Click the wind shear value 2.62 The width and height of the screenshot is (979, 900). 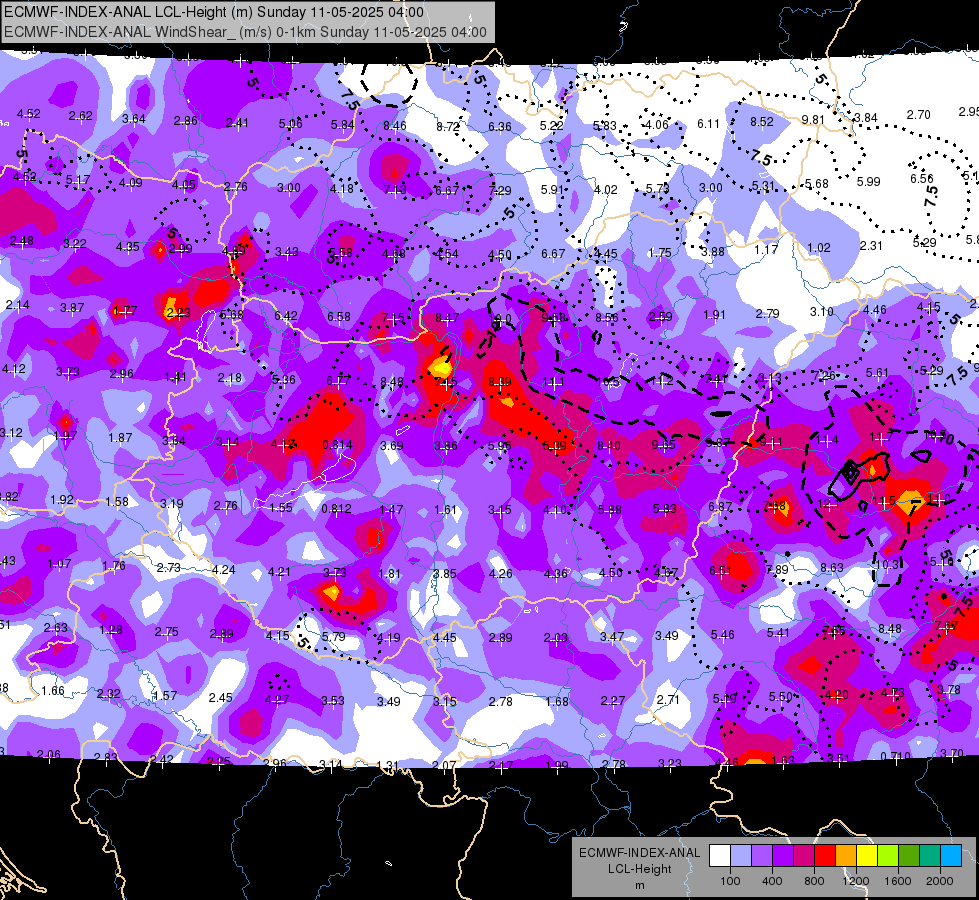point(81,116)
